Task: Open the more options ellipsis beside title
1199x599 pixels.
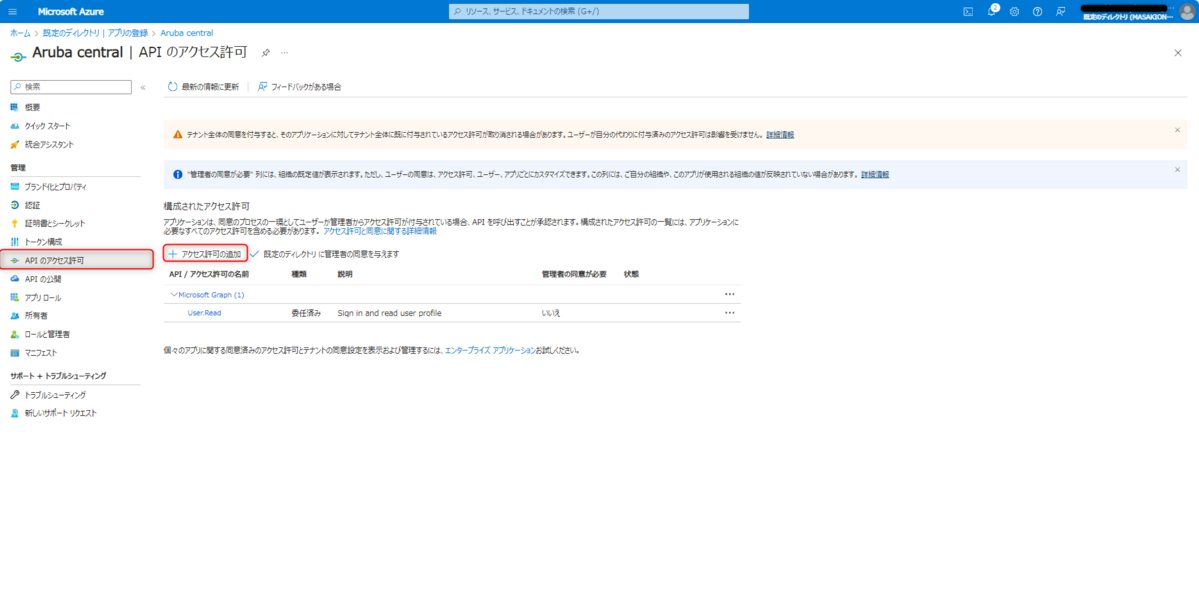Action: point(284,53)
